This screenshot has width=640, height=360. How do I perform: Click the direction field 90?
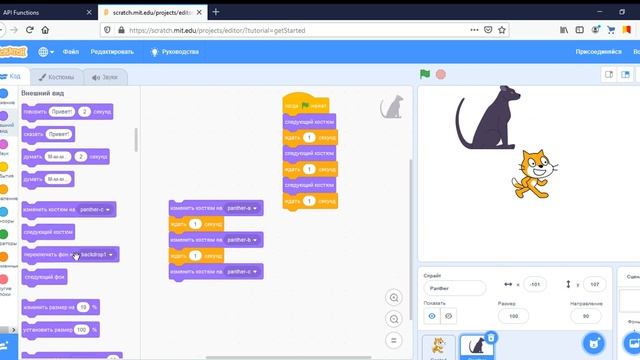586,316
